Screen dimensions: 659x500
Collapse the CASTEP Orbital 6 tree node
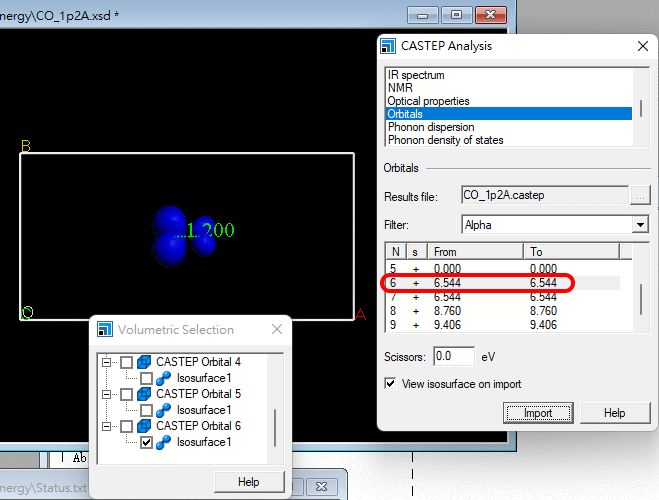106,426
